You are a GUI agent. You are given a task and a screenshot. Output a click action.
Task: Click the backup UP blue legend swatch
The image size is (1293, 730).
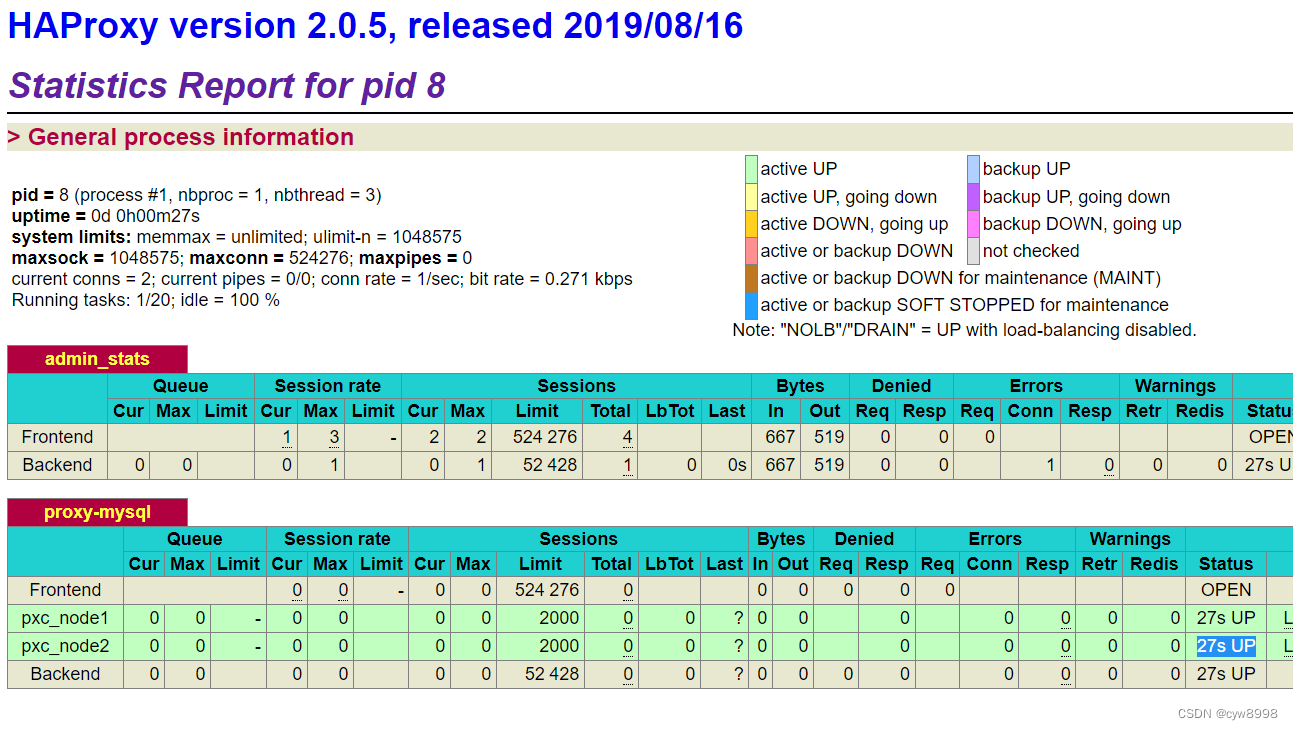973,169
